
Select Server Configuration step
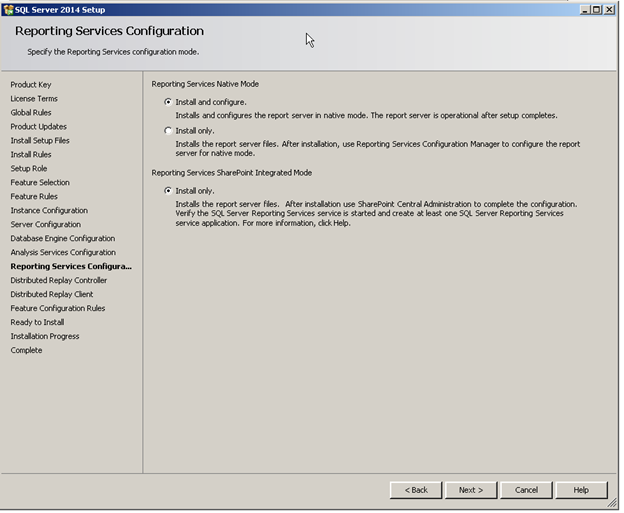pos(46,224)
